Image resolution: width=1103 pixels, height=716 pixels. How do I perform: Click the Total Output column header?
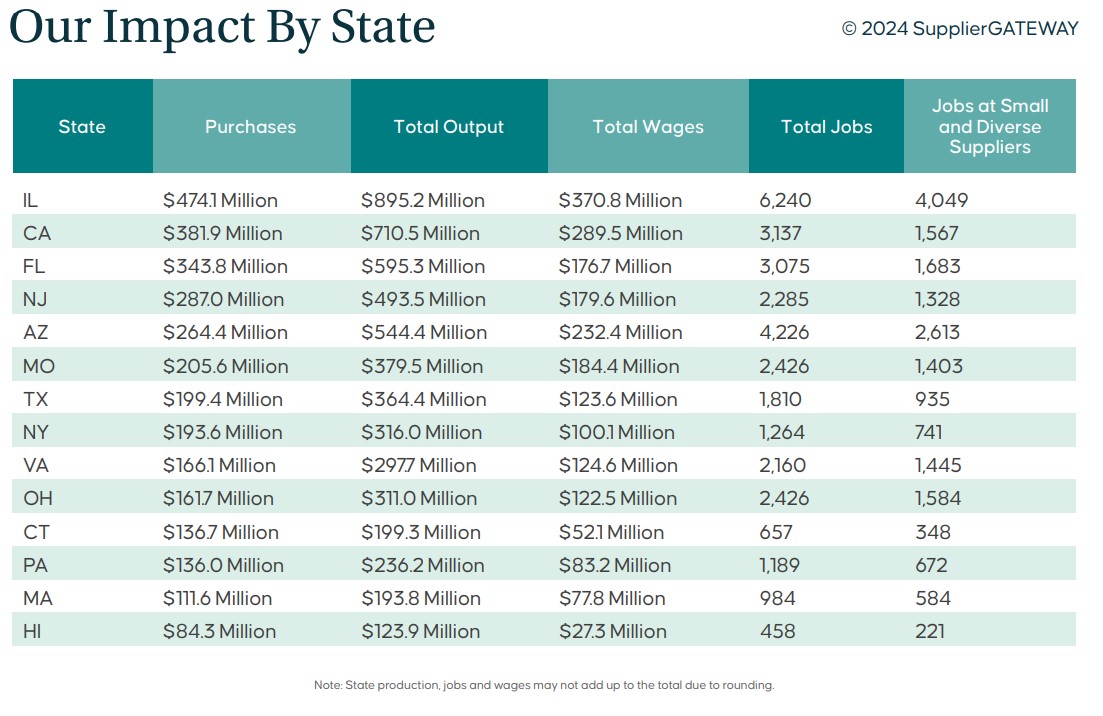449,127
